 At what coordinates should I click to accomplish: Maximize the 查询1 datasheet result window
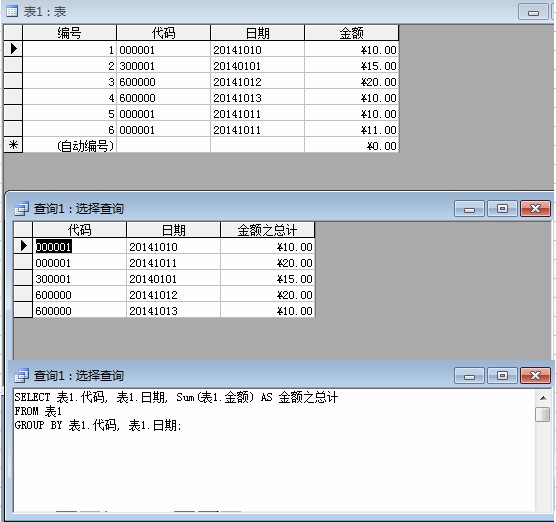[x=502, y=209]
